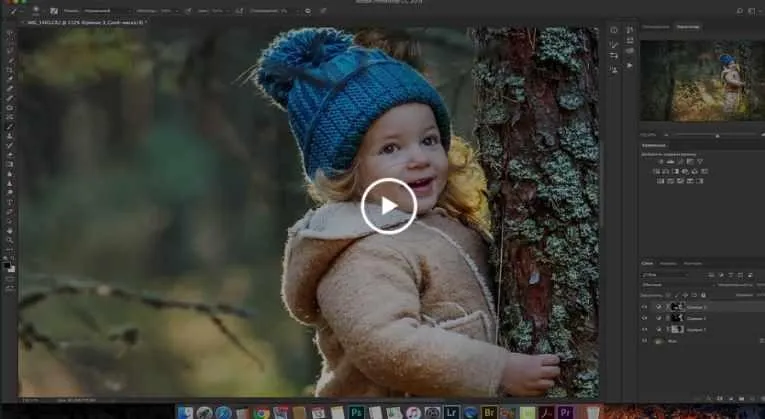Toggle lock position in Layers panel
Image resolution: width=765 pixels, height=419 pixels.
[x=685, y=295]
